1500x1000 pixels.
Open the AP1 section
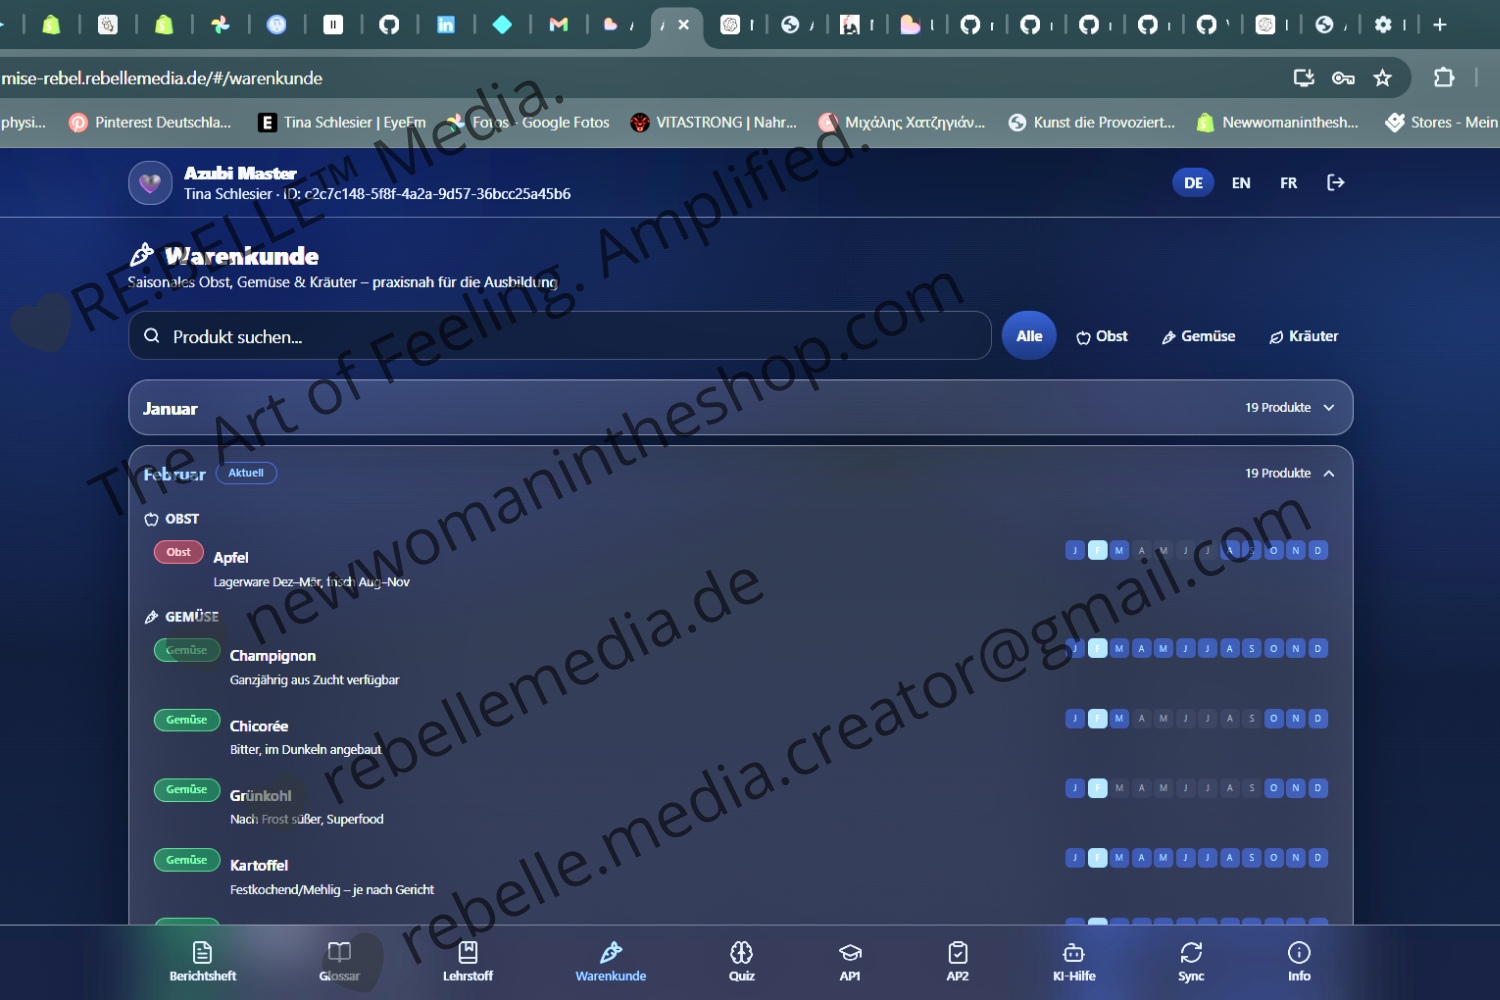coord(850,961)
